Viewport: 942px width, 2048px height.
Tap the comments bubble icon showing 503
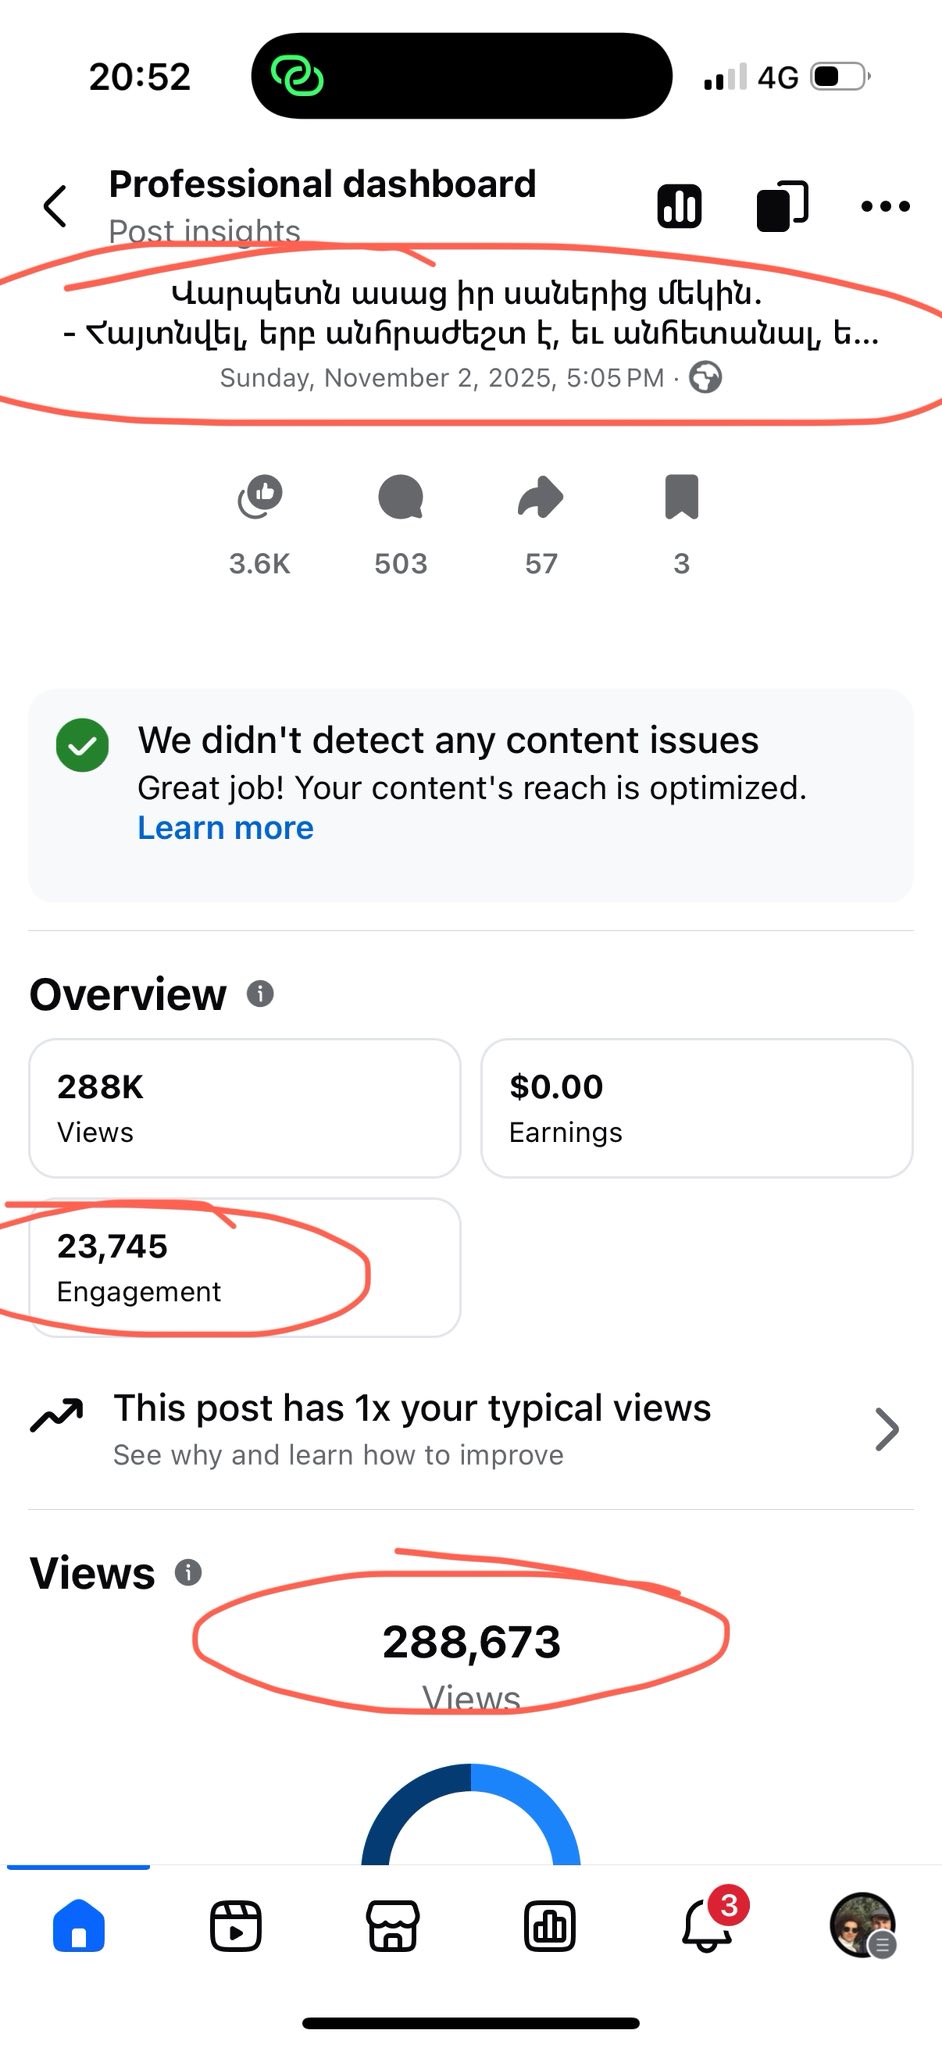[401, 498]
